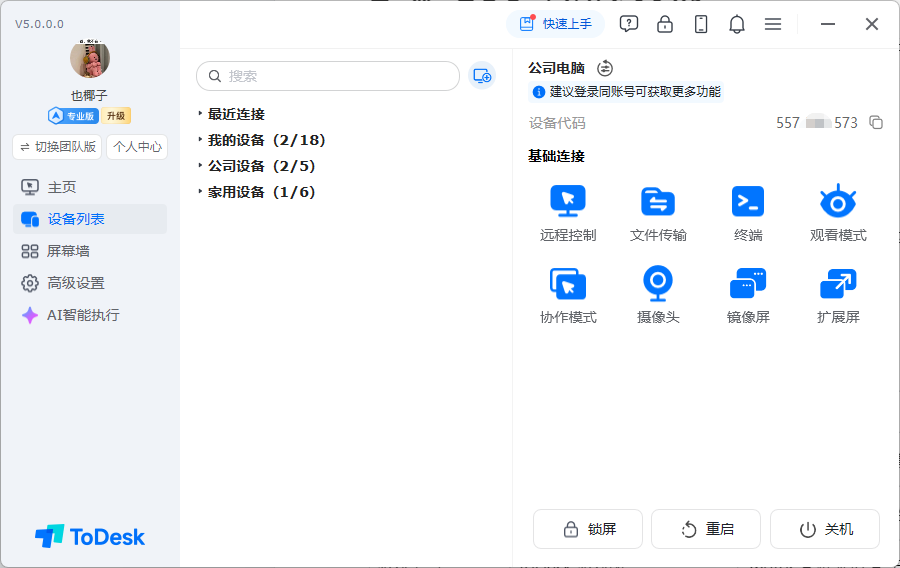Close the ToDesk window

(872, 24)
